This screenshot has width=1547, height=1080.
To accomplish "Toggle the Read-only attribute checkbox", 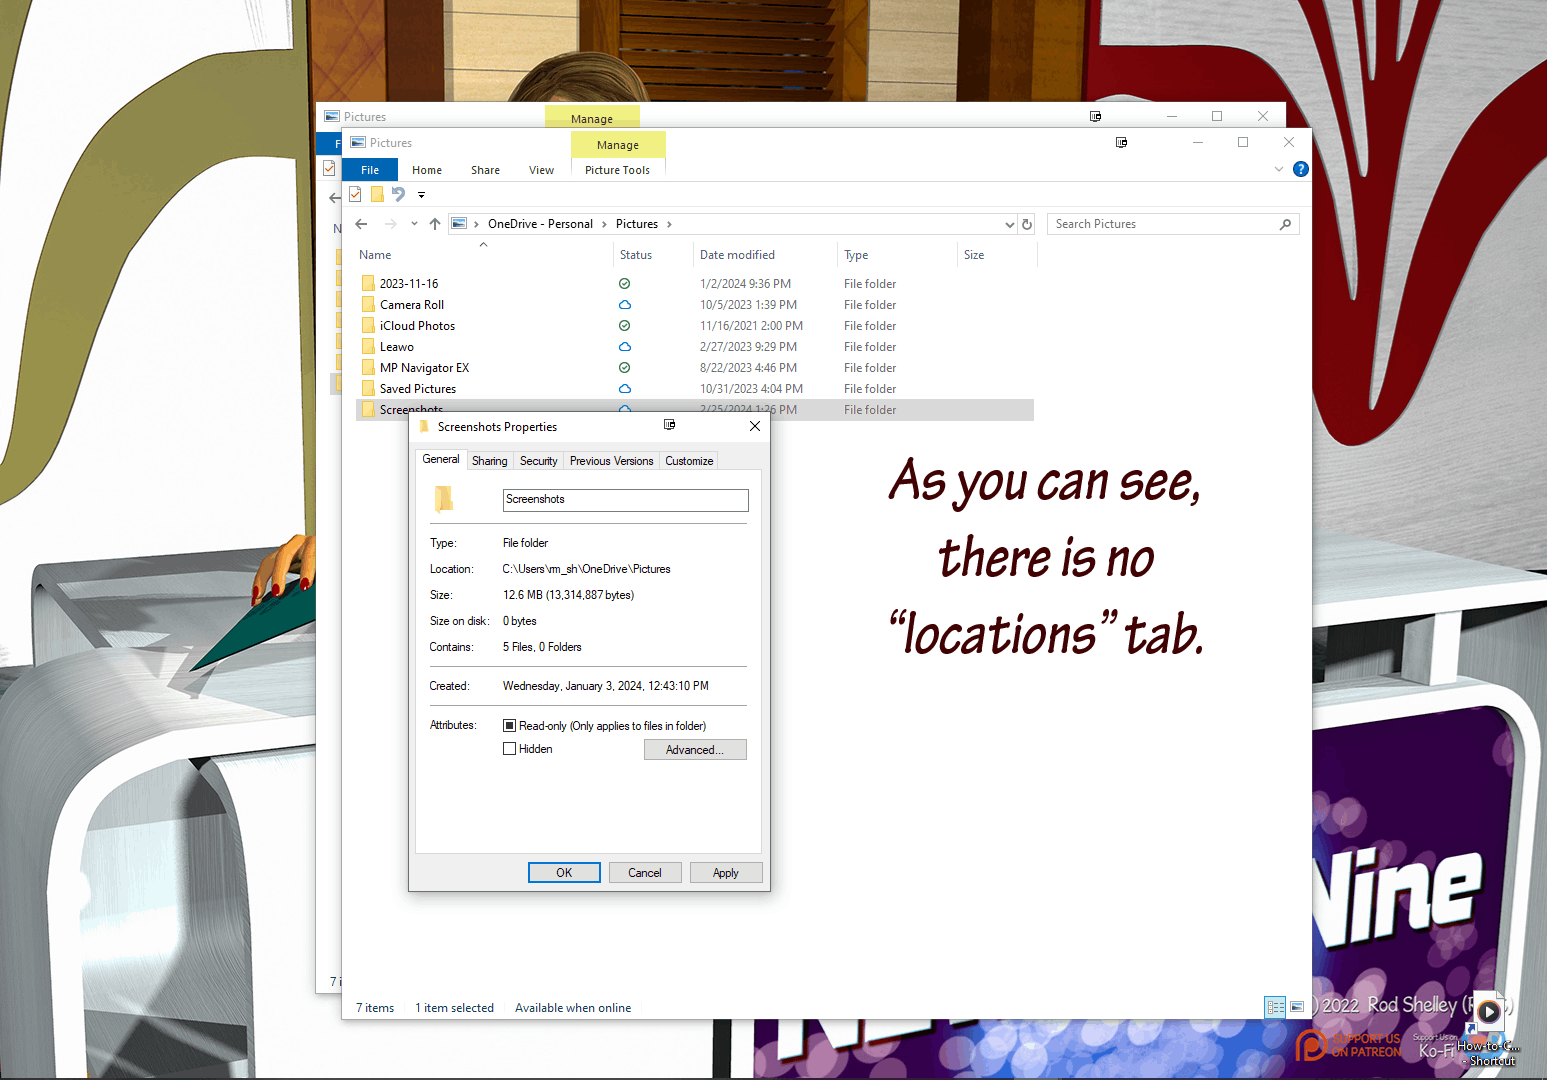I will 510,726.
